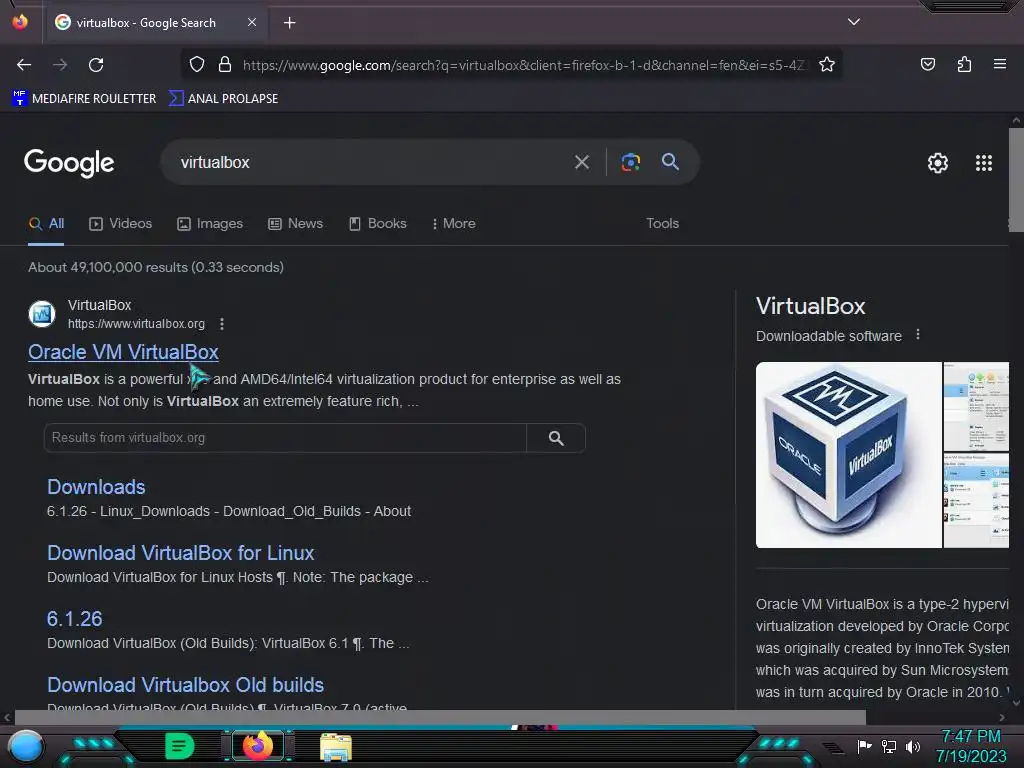
Task: Open the Firefox hamburger menu
Action: pos(999,64)
